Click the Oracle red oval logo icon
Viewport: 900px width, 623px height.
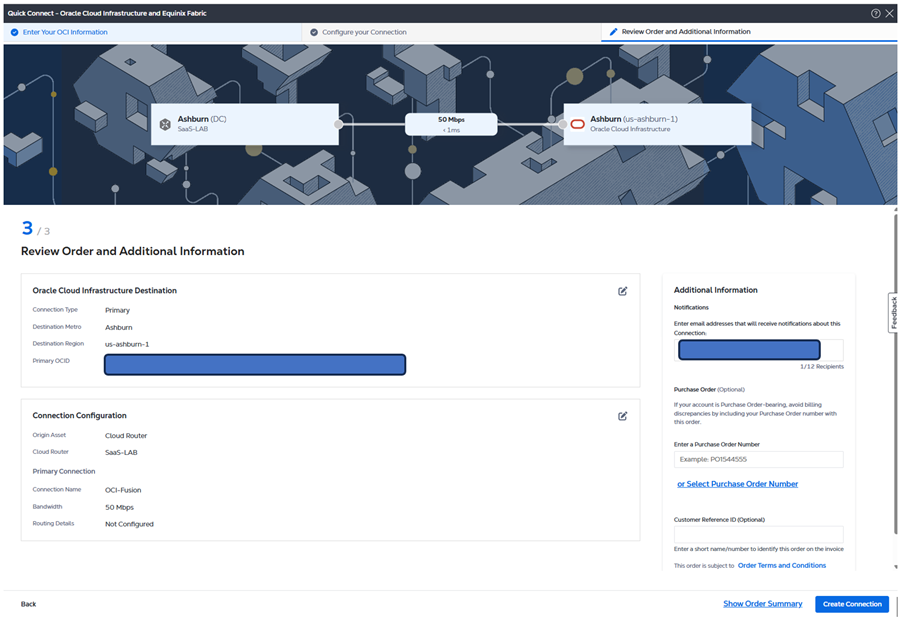click(577, 124)
